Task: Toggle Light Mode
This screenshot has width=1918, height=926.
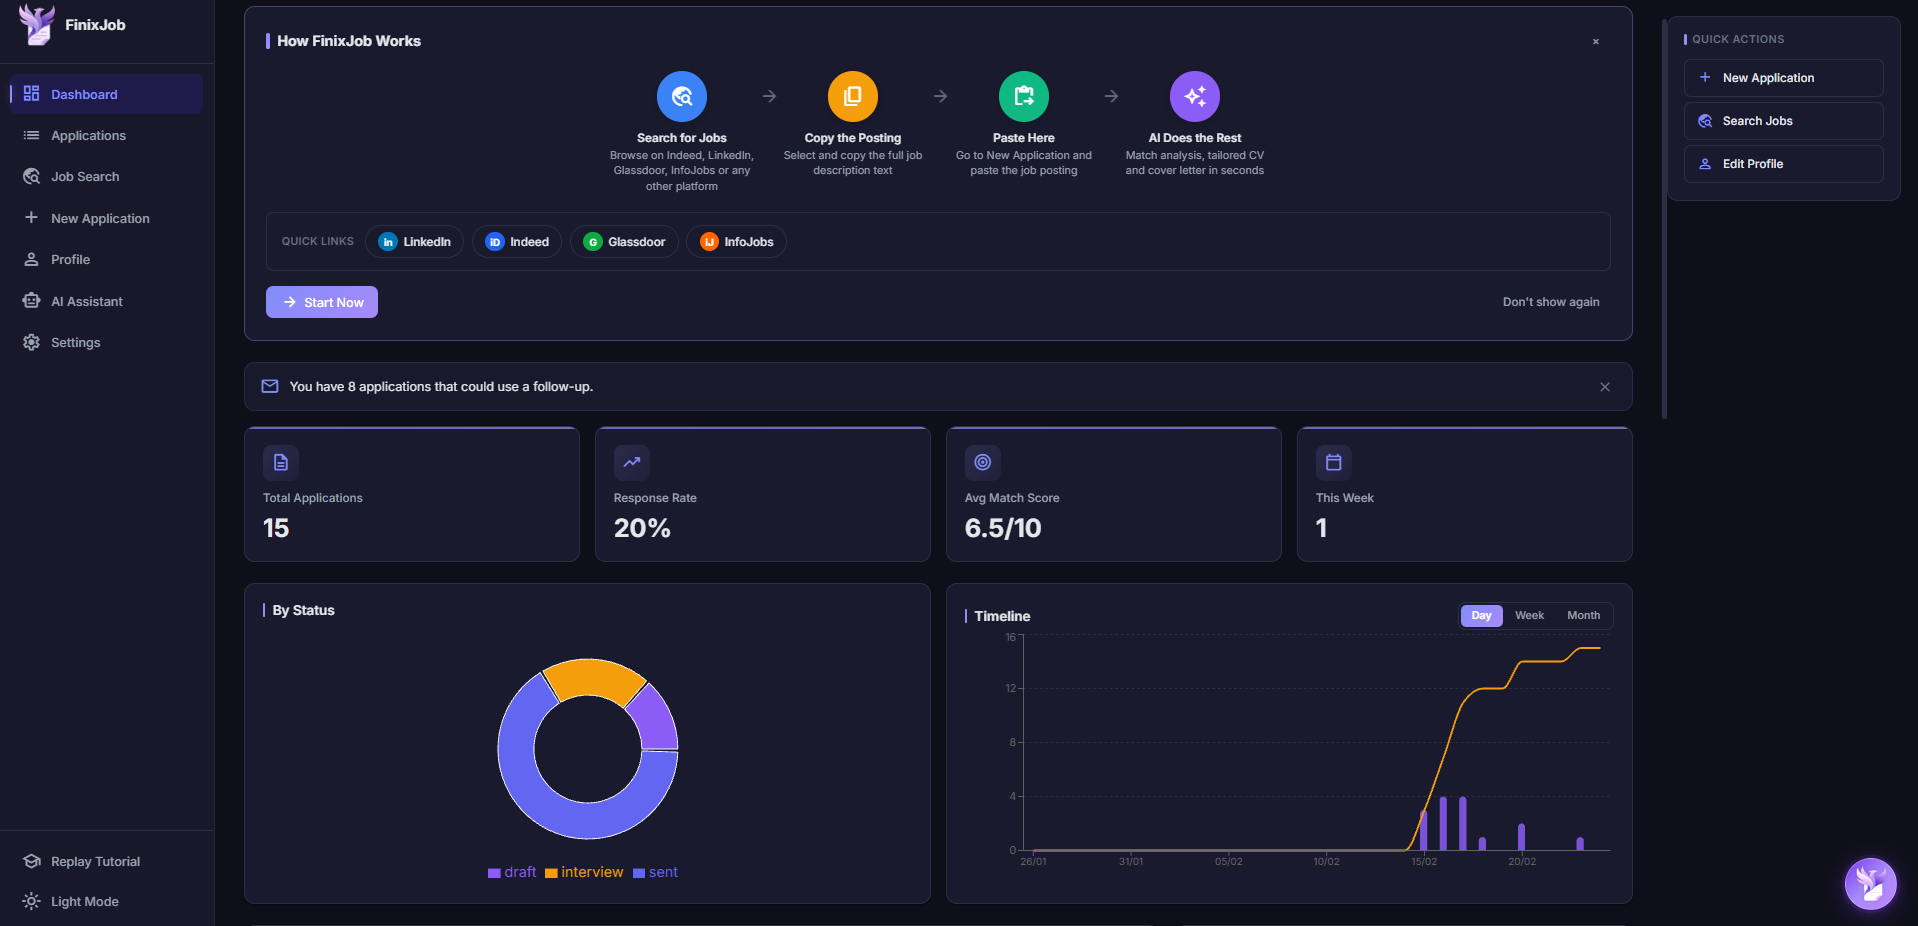Action: point(83,901)
